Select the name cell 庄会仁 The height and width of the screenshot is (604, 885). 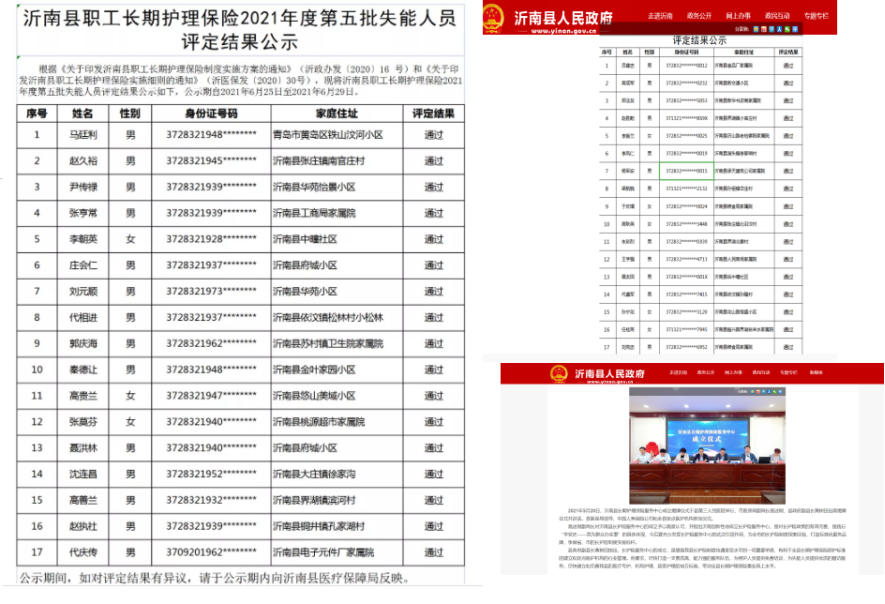coord(83,265)
